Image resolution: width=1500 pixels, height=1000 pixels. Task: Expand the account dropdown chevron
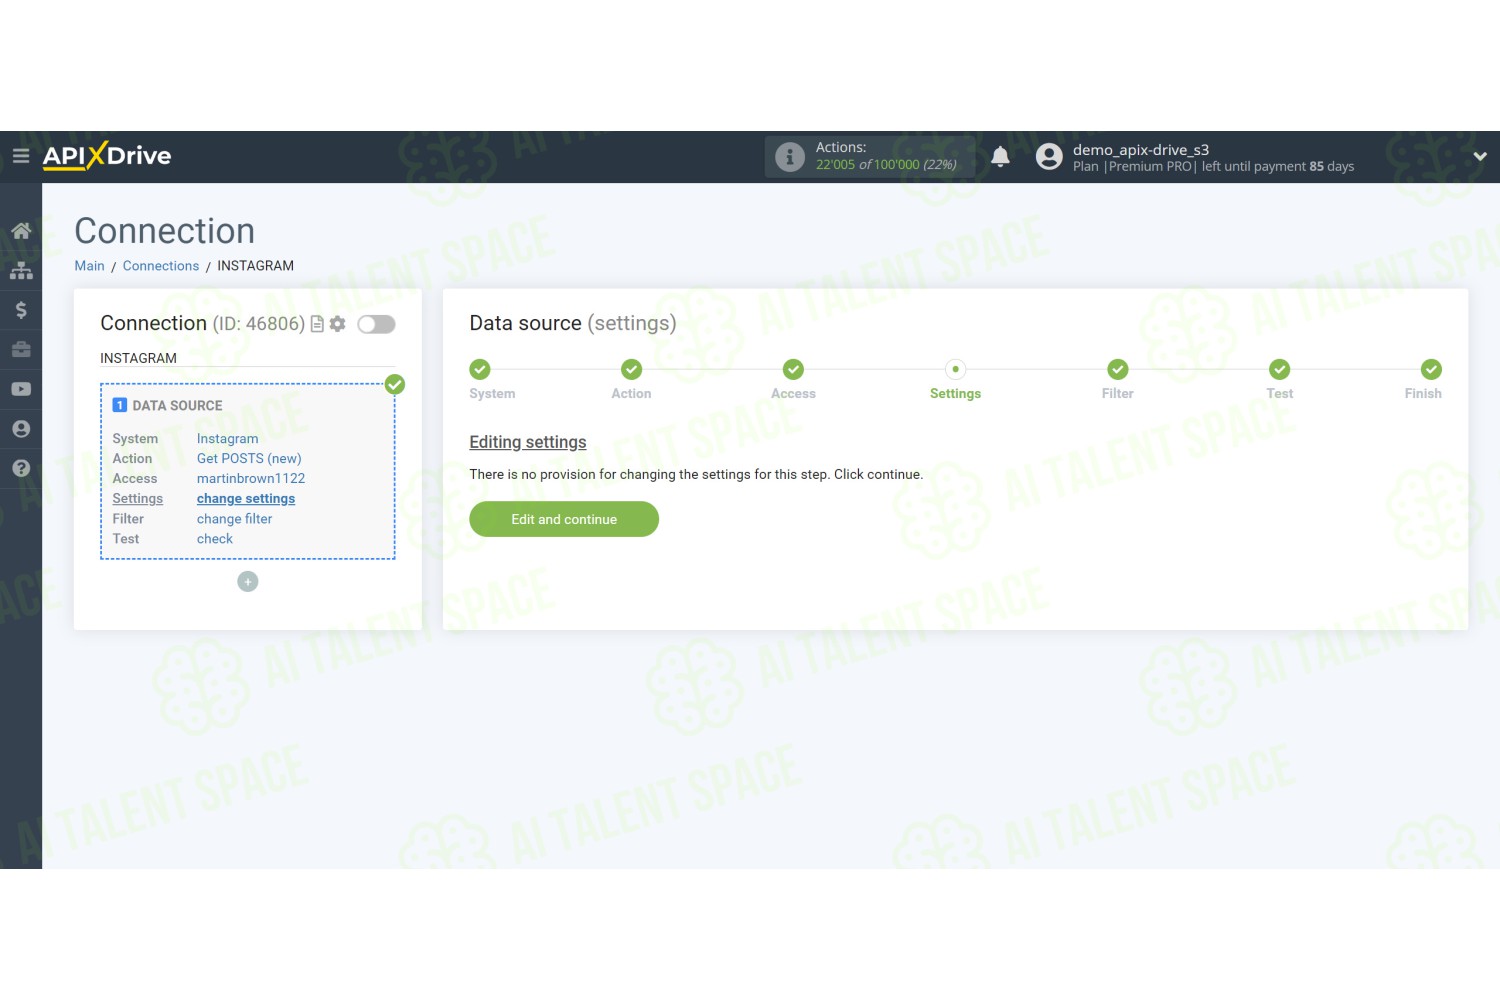pyautogui.click(x=1480, y=156)
